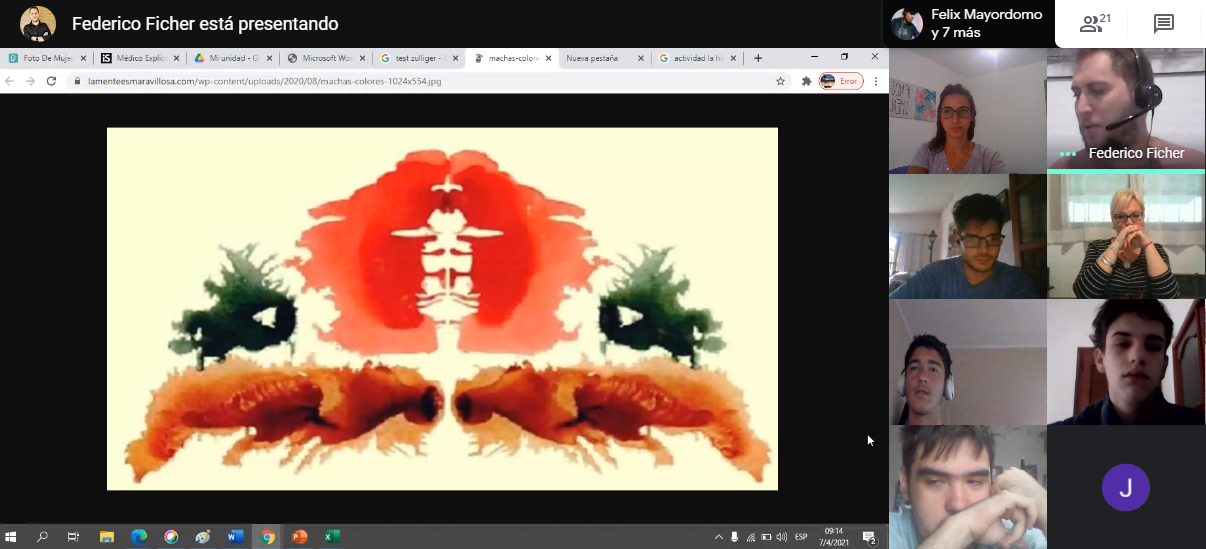Click the taskbar network icon
The image size is (1206, 549).
coord(751,537)
